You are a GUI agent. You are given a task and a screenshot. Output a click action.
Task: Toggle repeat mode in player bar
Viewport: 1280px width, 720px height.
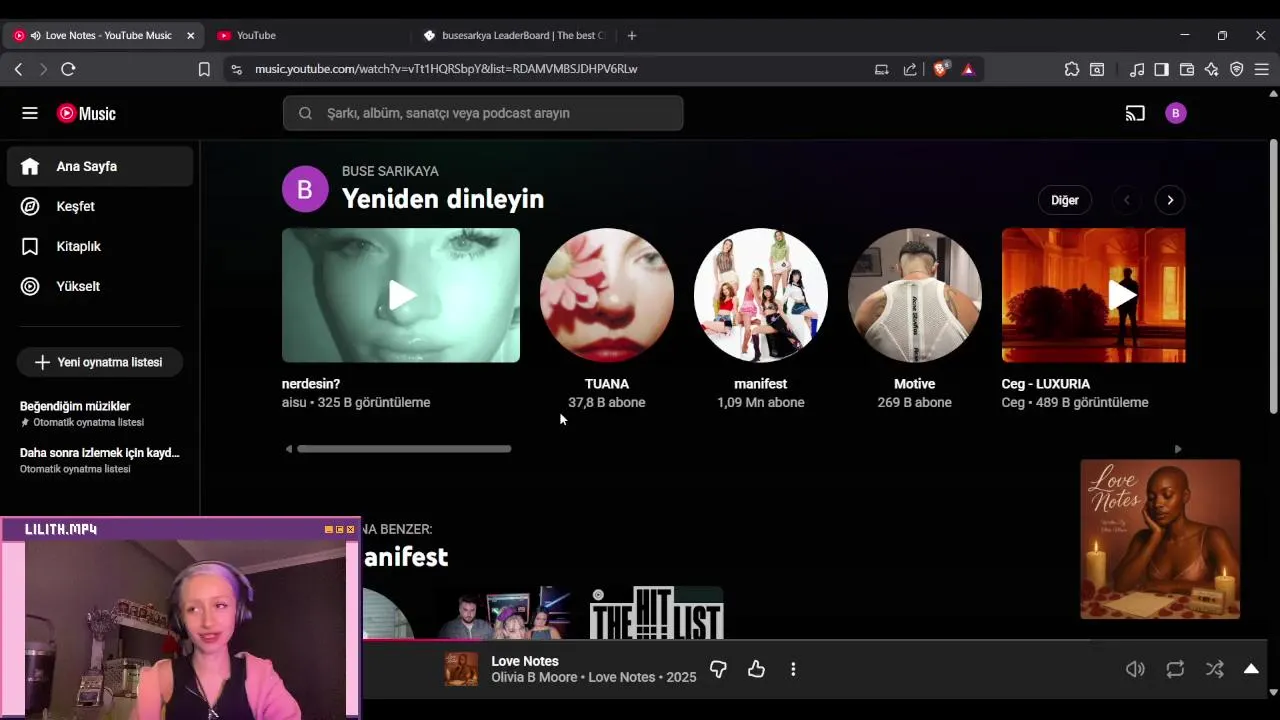[1175, 669]
